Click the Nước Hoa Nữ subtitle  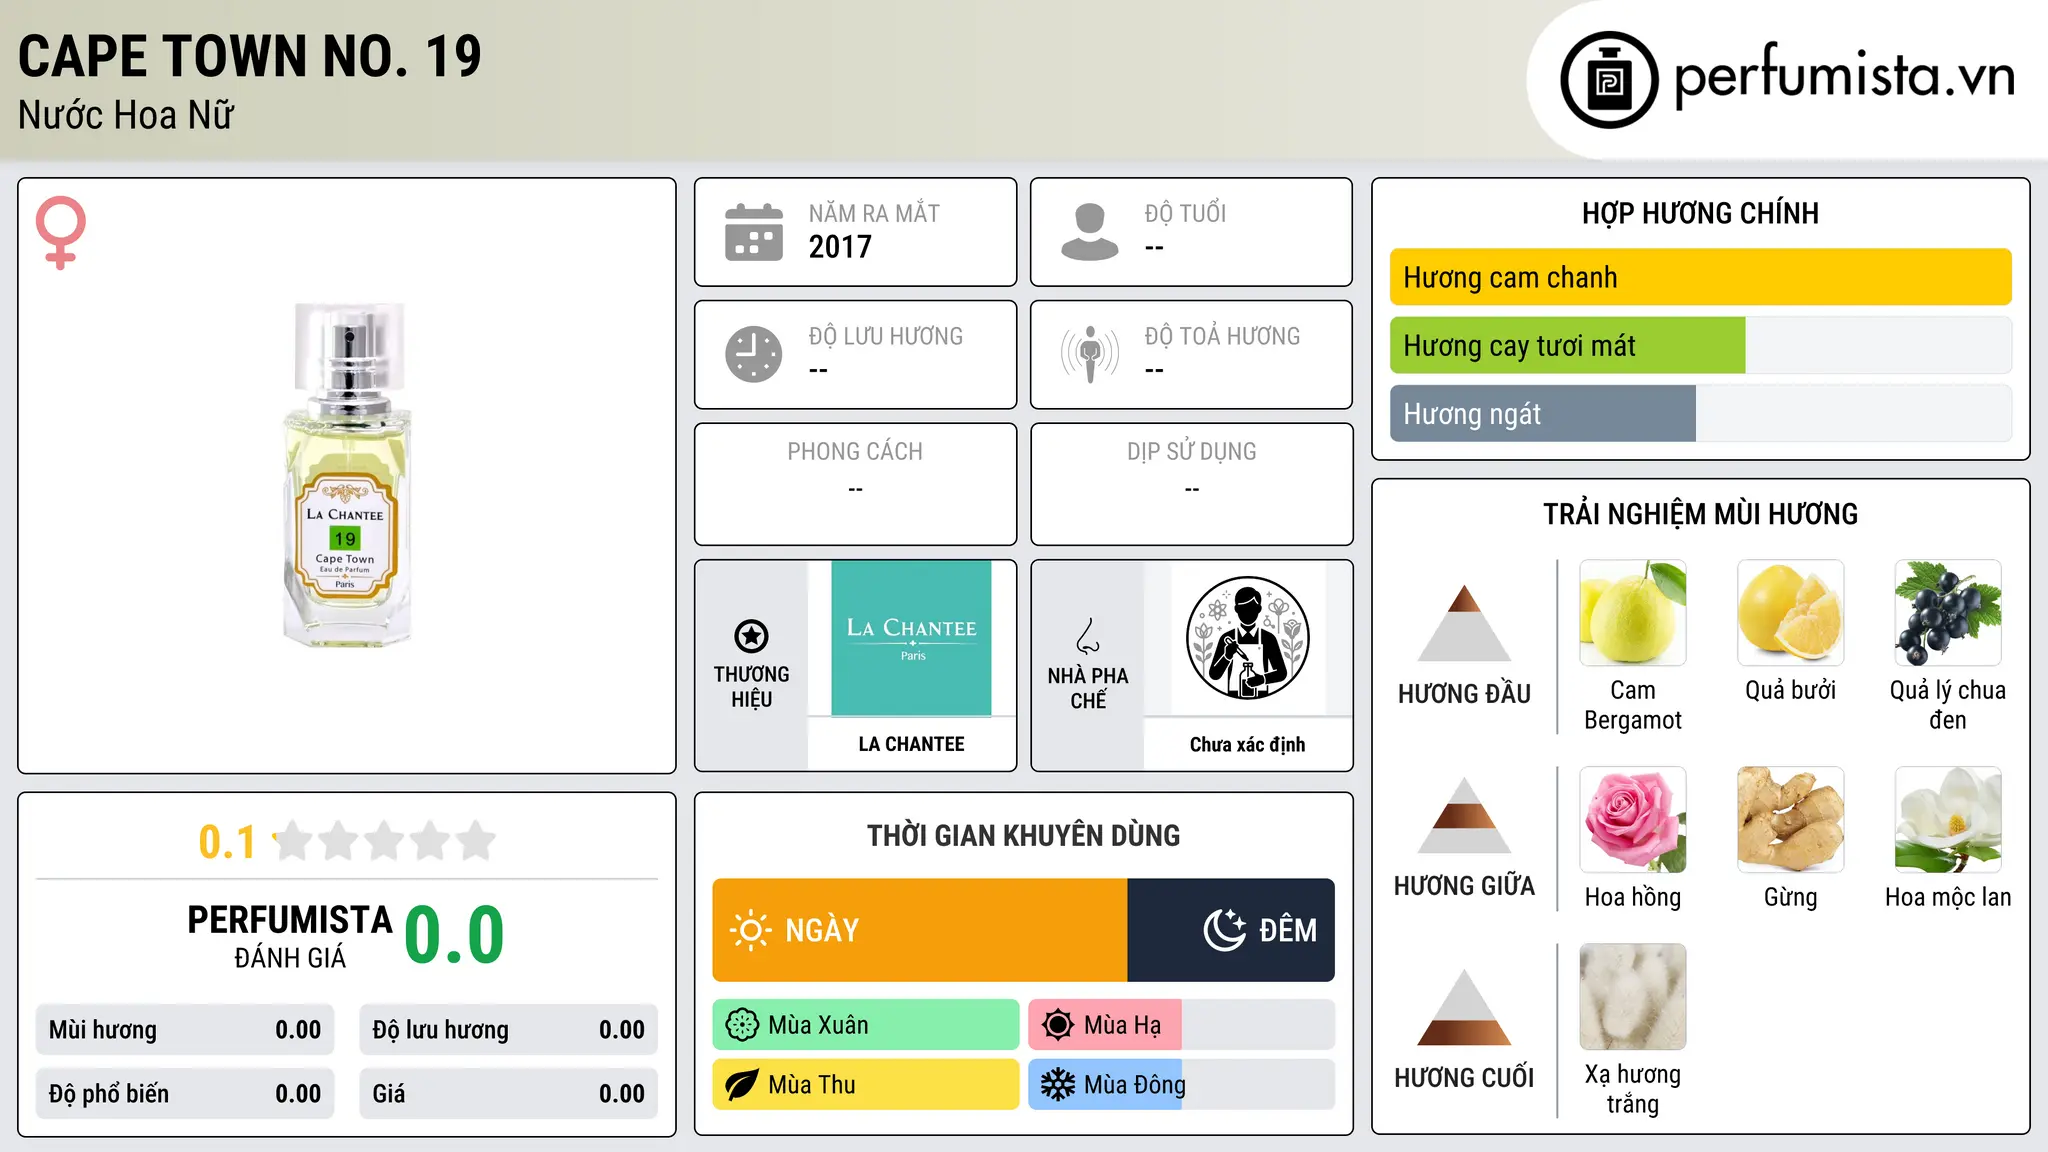tap(126, 115)
